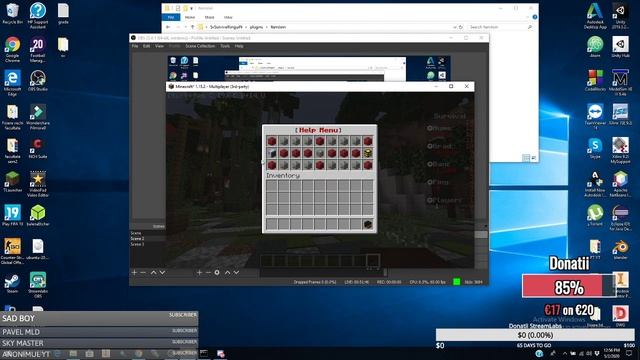640x360 pixels.
Task: Open the Edit menu in OBS
Action: pos(147,46)
